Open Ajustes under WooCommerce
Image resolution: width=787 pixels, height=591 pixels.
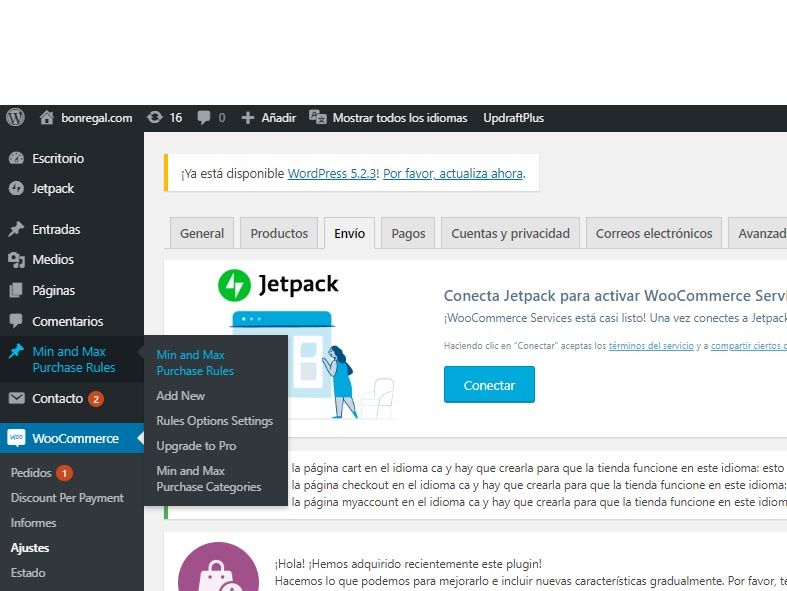30,548
